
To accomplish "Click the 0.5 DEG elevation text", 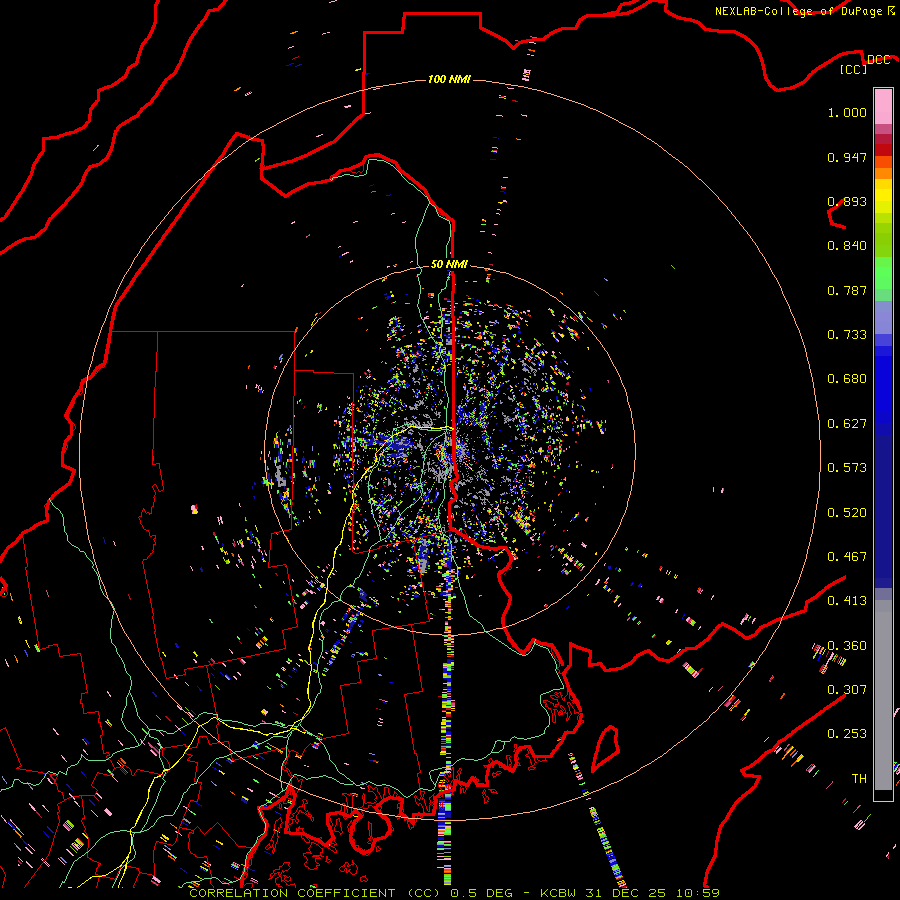I will coord(480,893).
